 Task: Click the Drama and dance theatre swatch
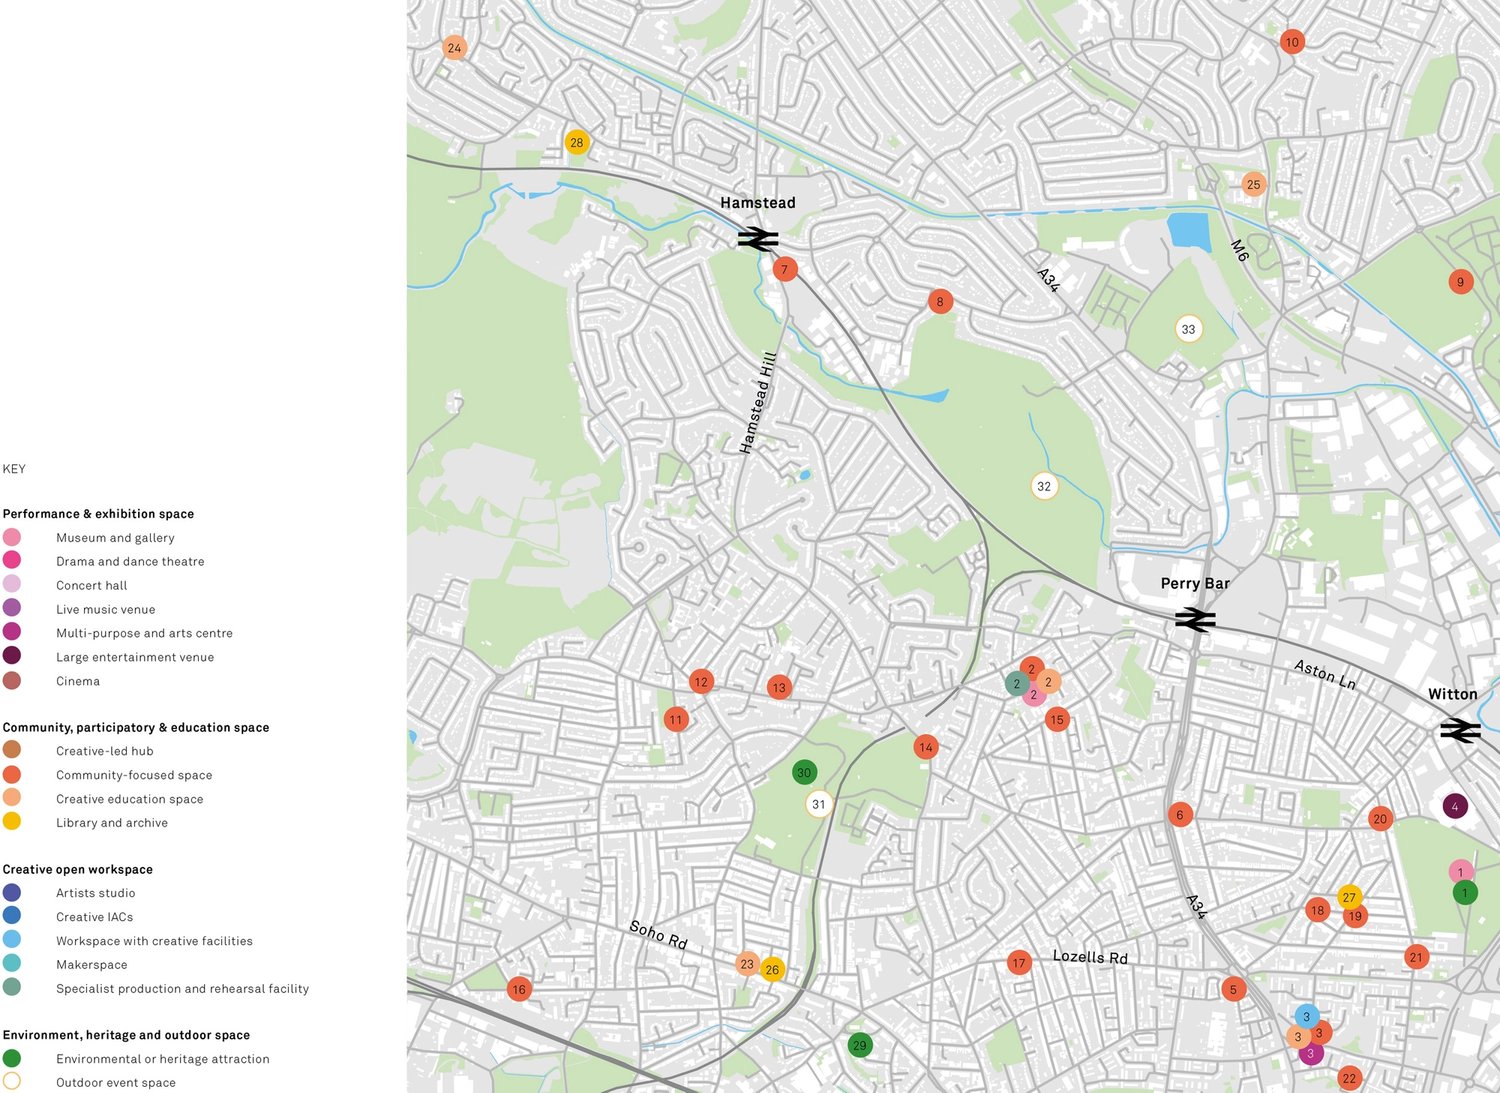tap(12, 560)
